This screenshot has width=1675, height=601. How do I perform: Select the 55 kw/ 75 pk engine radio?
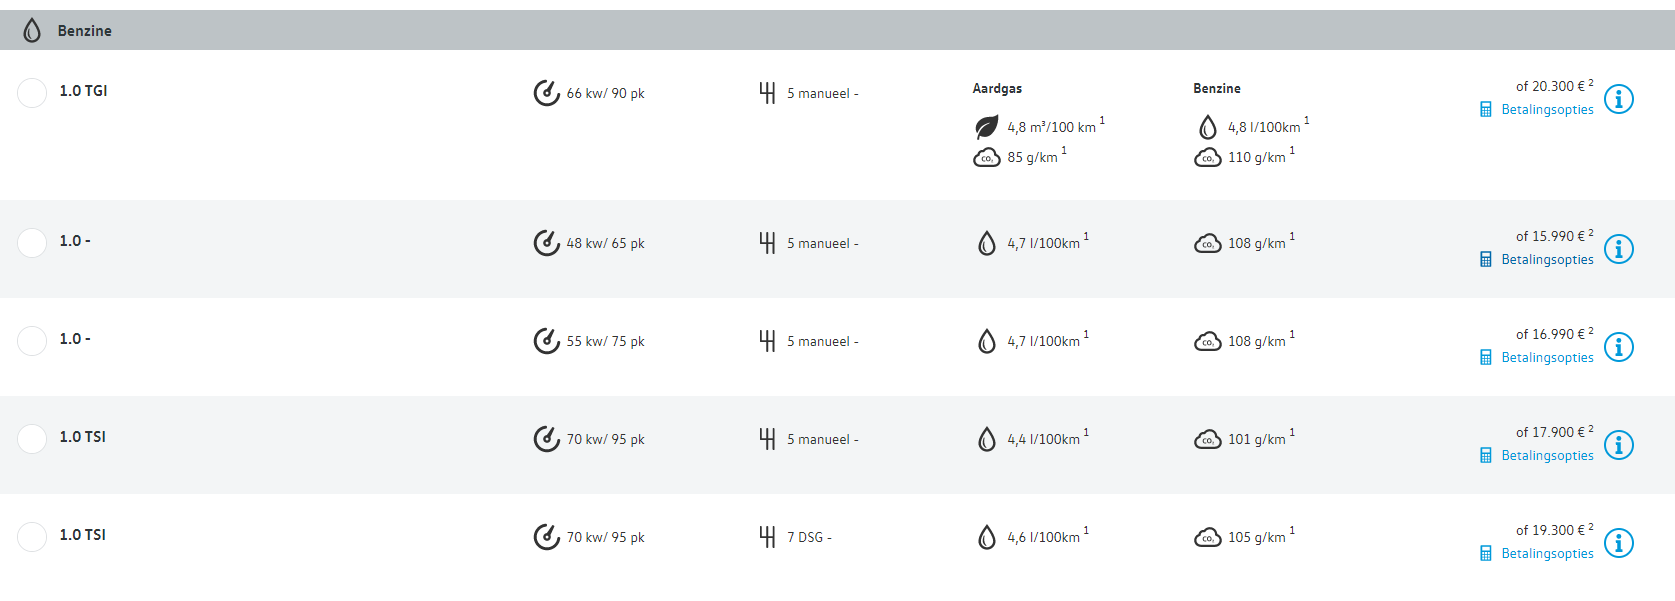[32, 341]
